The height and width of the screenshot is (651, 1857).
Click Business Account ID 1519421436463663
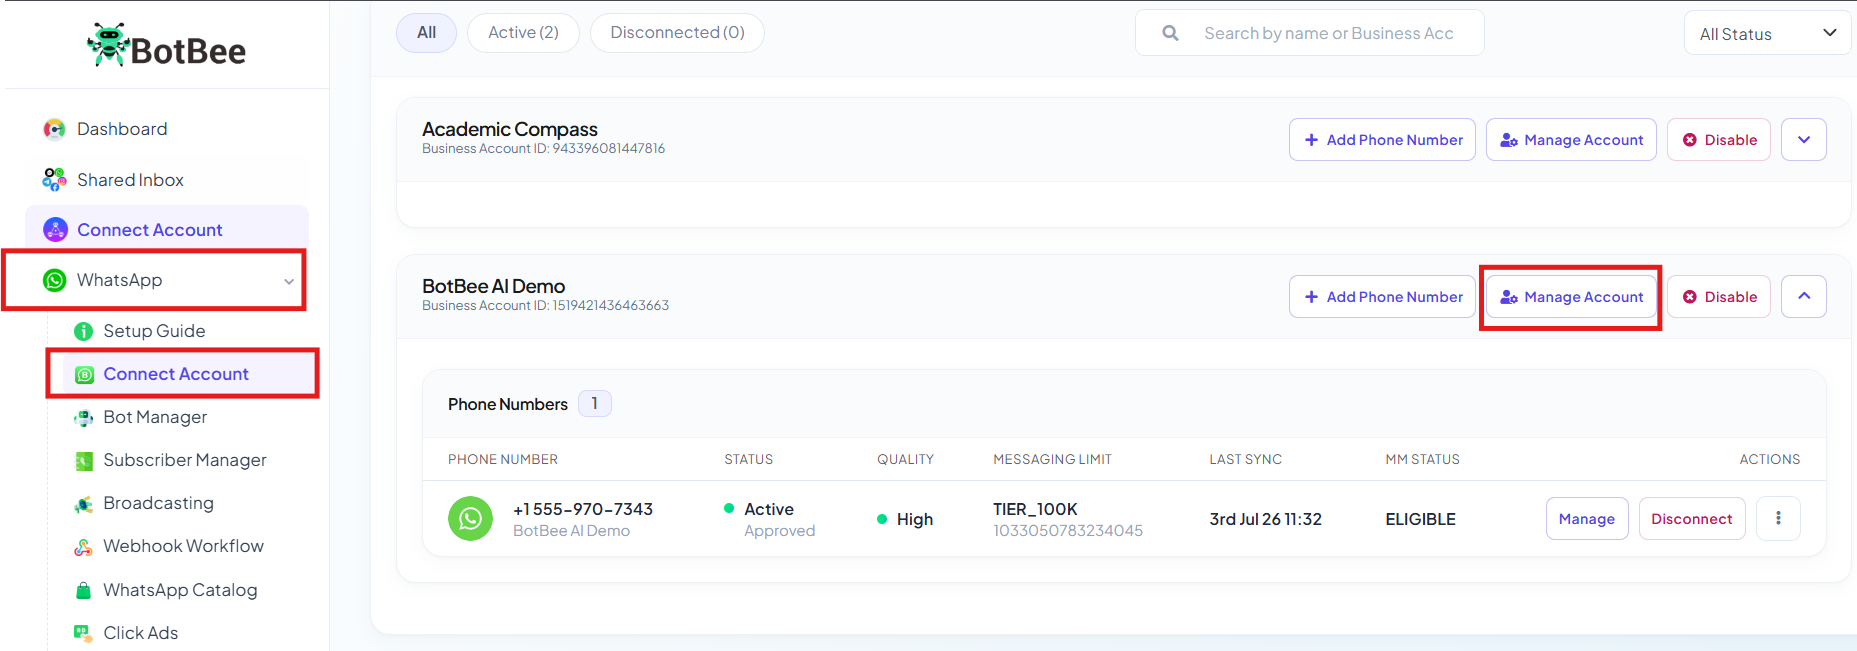[545, 305]
